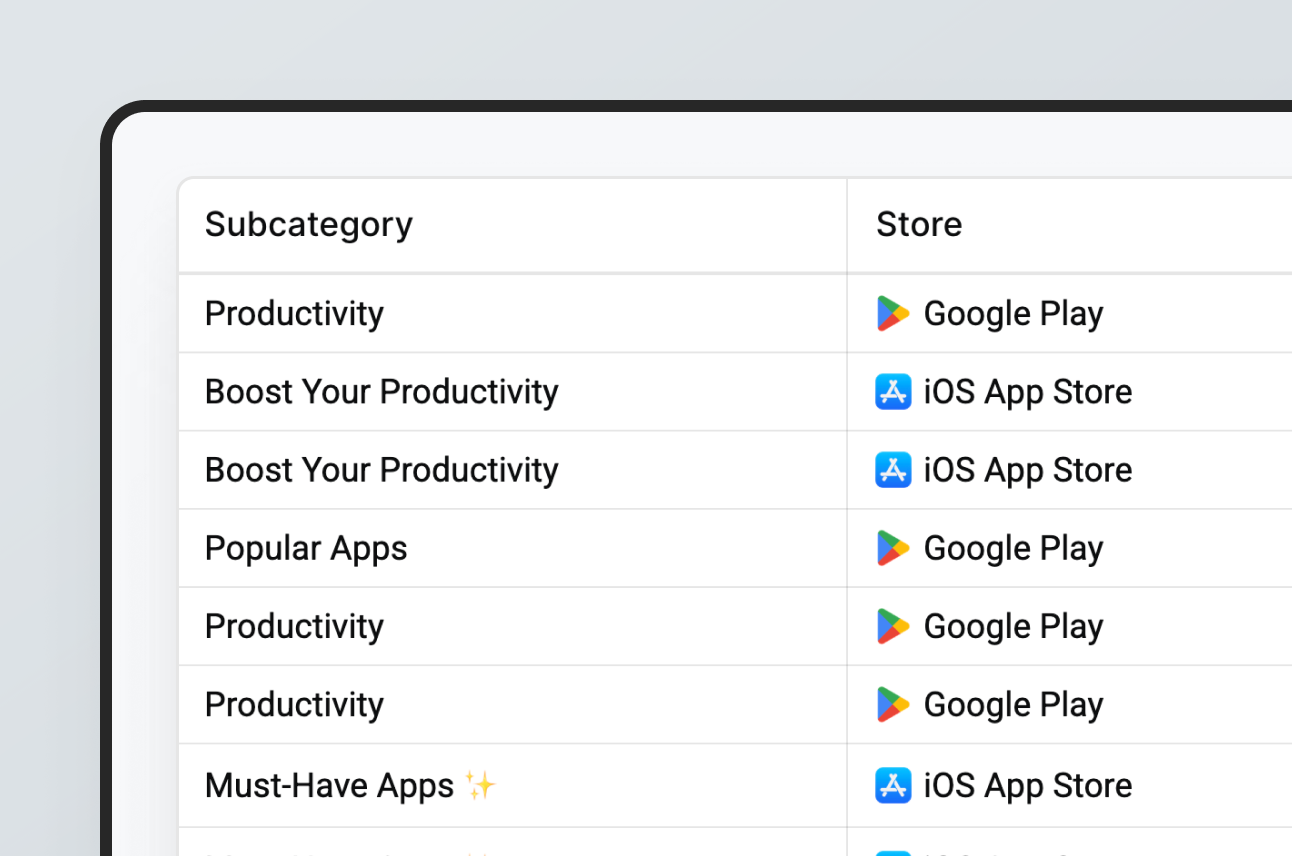This screenshot has width=1292, height=856.
Task: Click Google Play icon in the second Productivity row
Action: (893, 626)
